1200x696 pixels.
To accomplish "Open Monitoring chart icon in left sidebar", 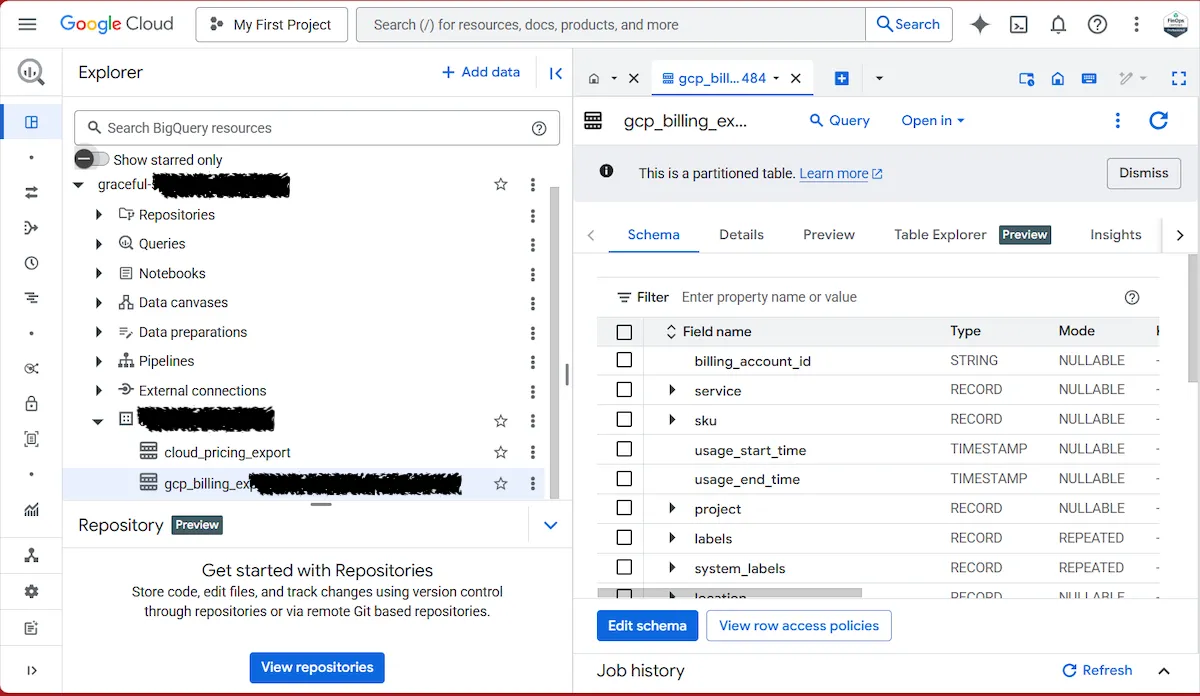I will (x=31, y=510).
